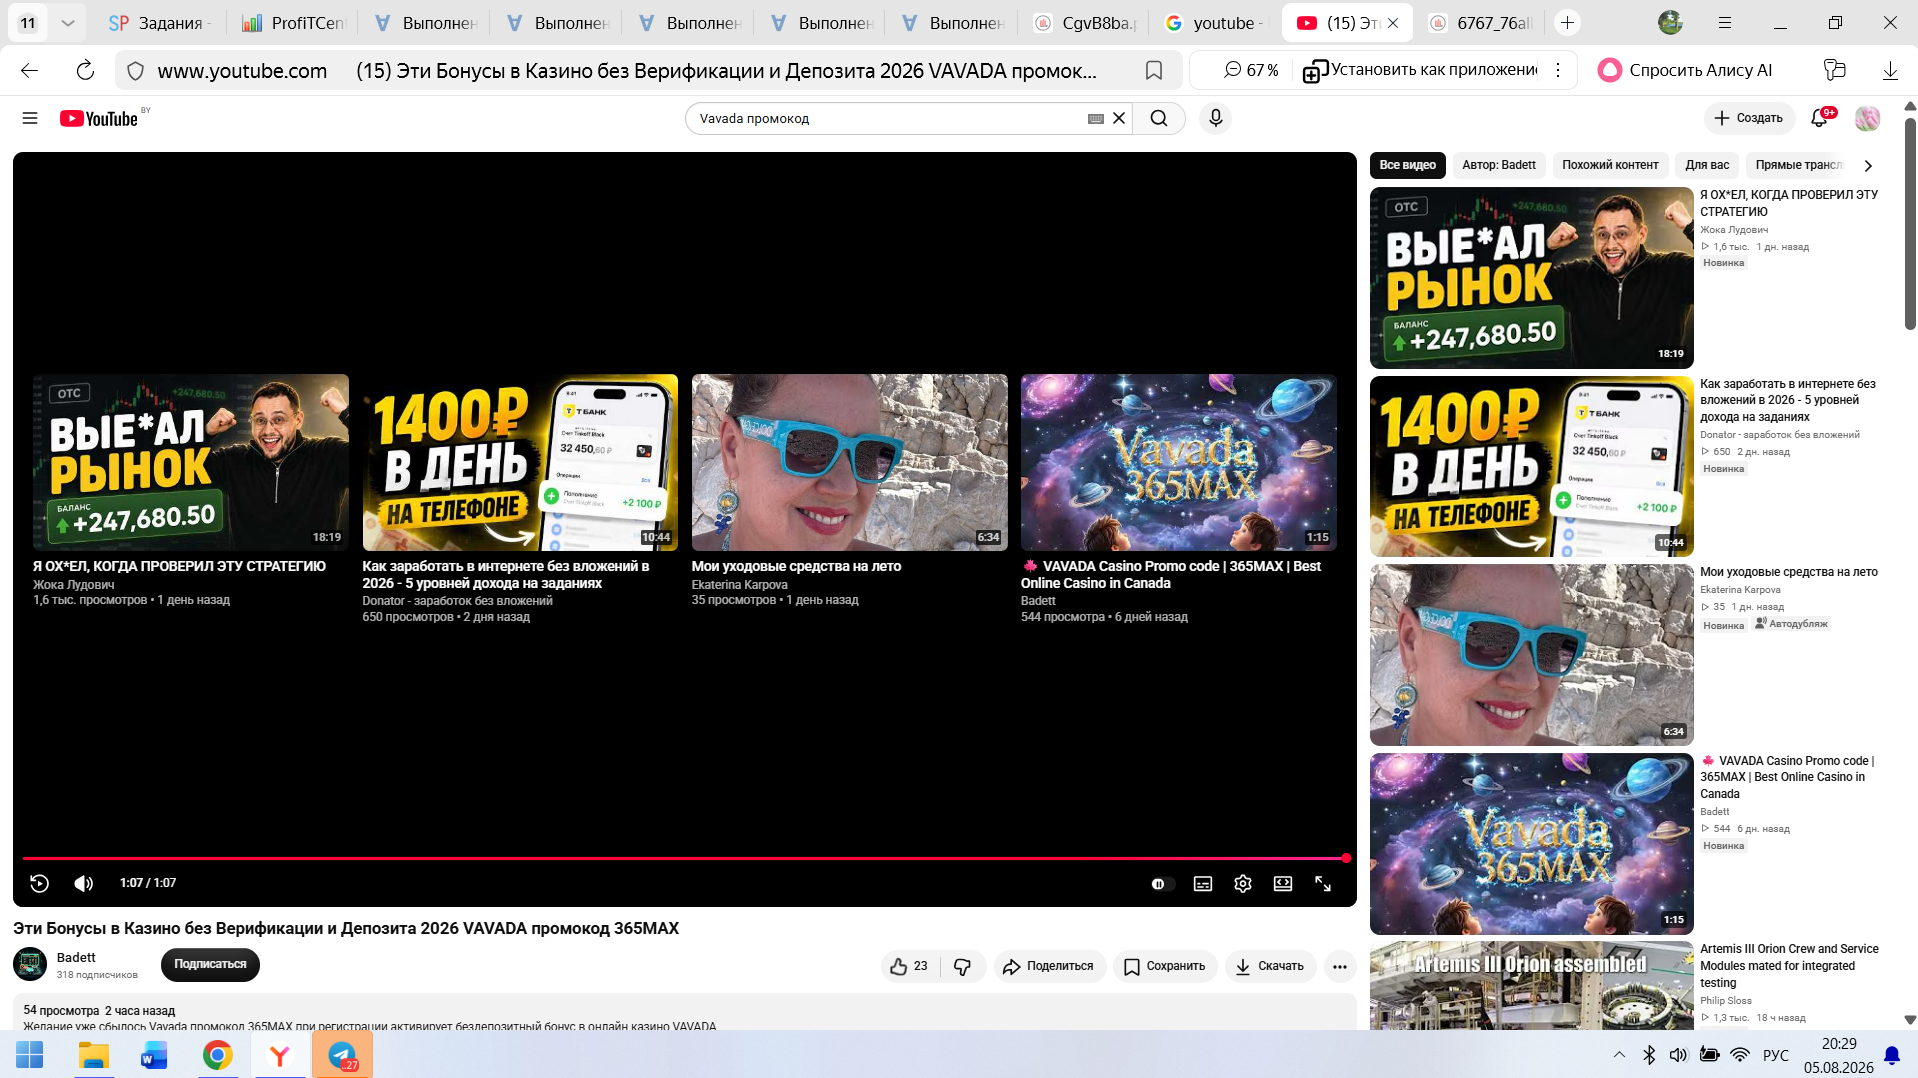Reload the page
This screenshot has width=1918, height=1078.
pyautogui.click(x=85, y=70)
